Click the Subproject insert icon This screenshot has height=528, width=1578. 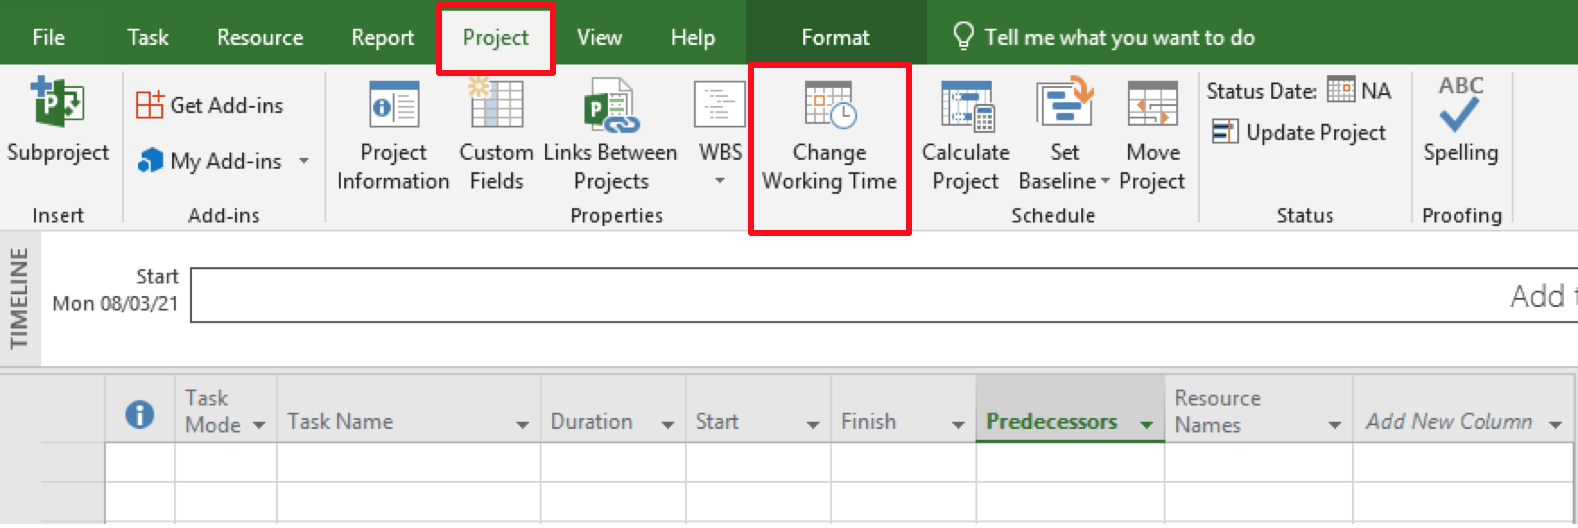tap(57, 102)
